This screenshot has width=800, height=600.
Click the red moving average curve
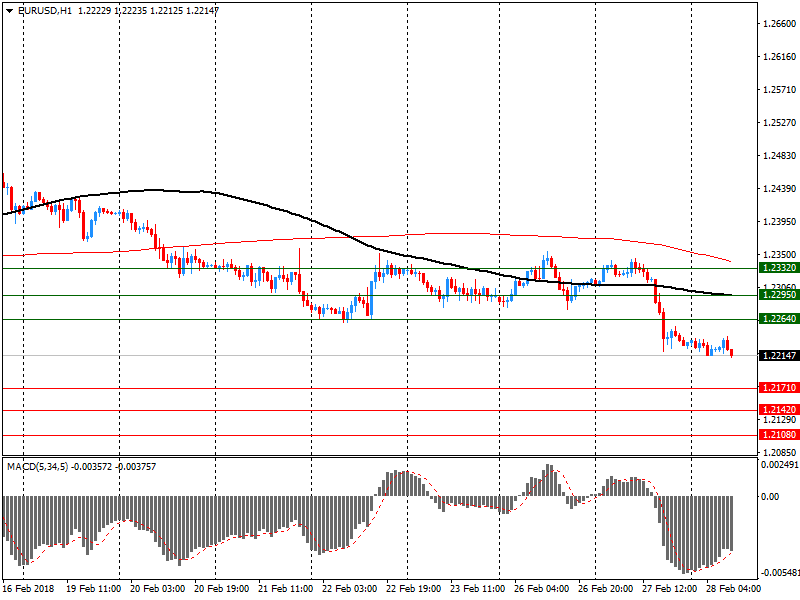pyautogui.click(x=450, y=234)
